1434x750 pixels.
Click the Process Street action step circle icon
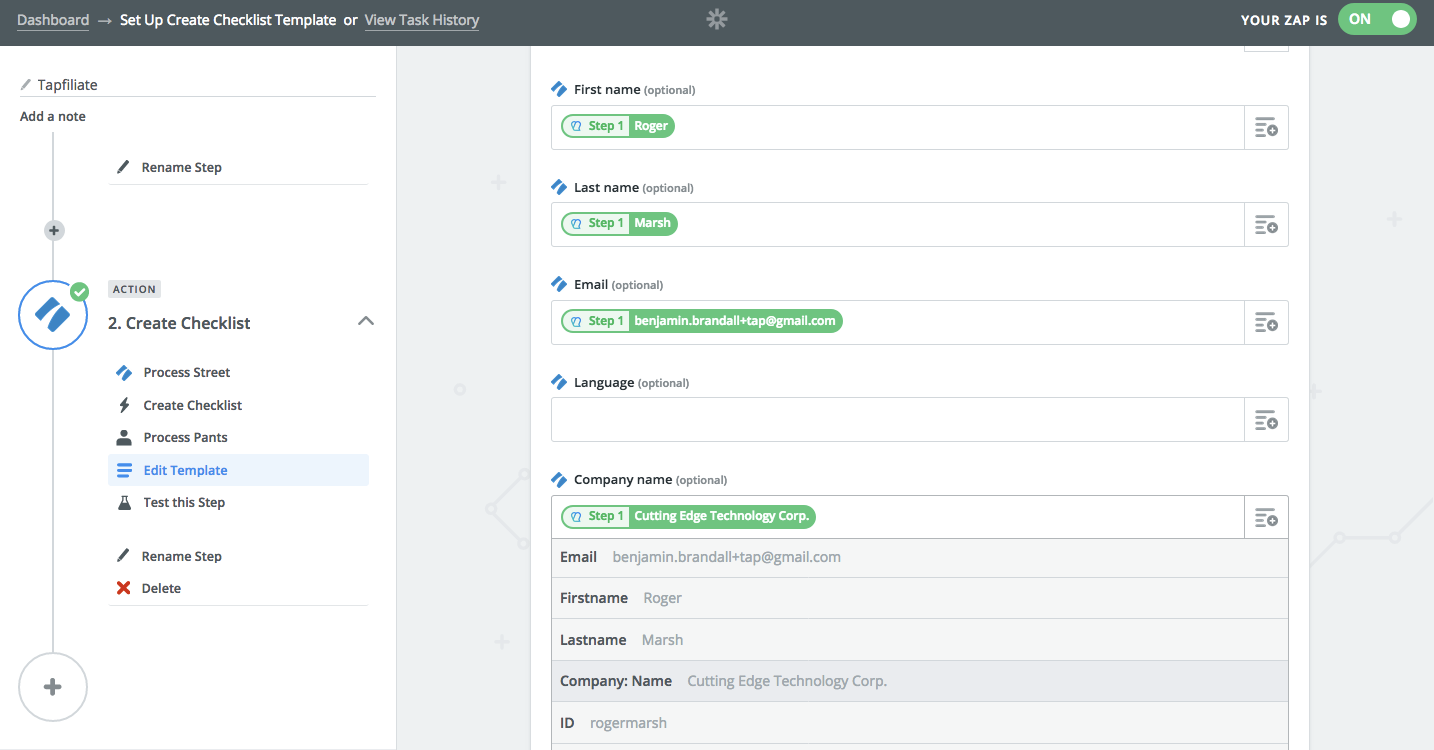[53, 315]
